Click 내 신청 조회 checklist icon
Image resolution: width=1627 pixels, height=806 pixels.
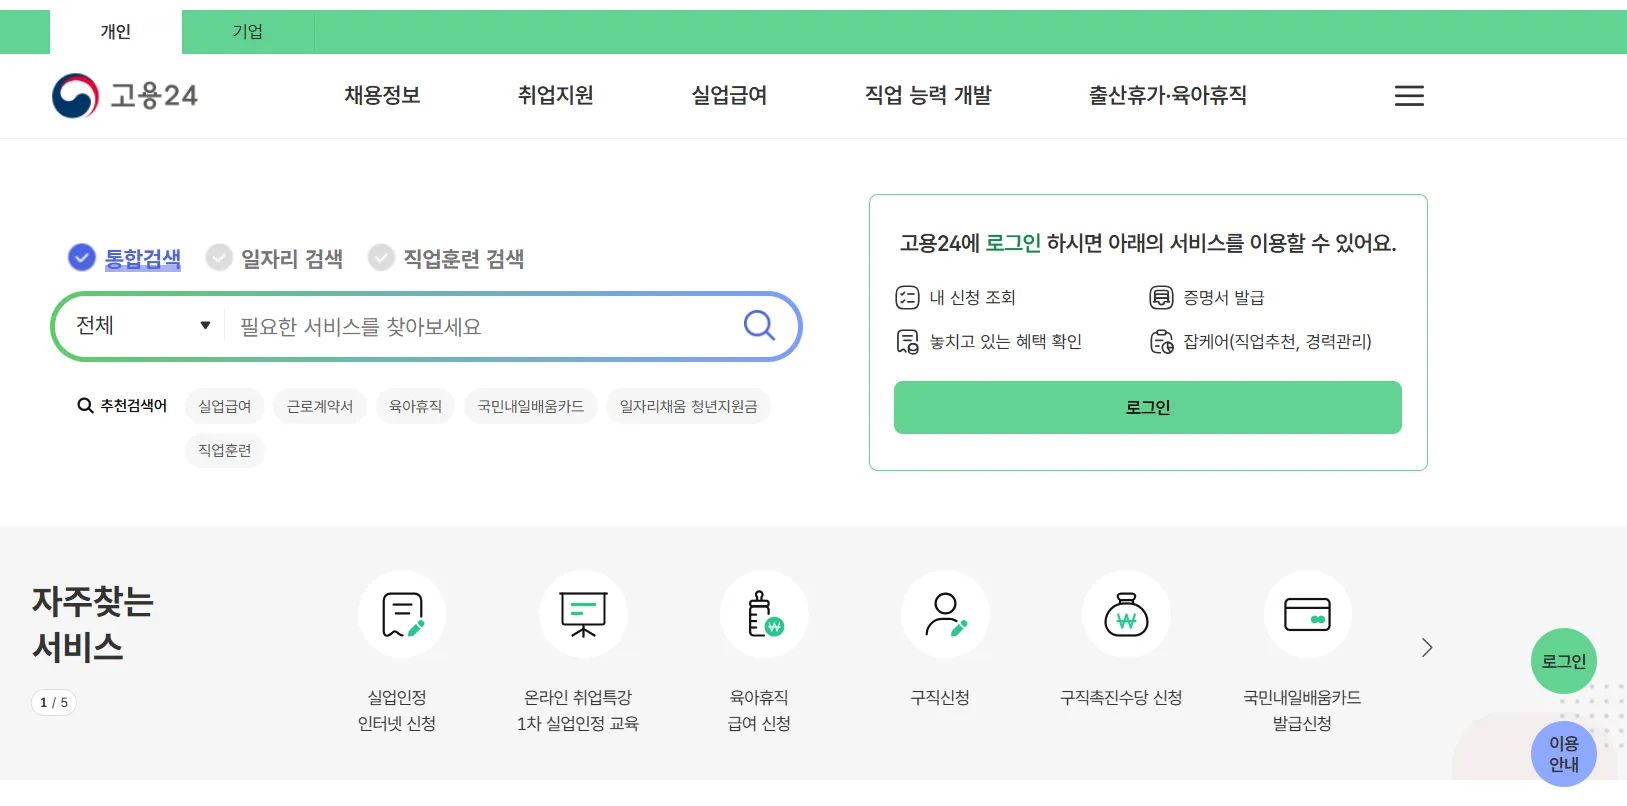[x=907, y=297]
